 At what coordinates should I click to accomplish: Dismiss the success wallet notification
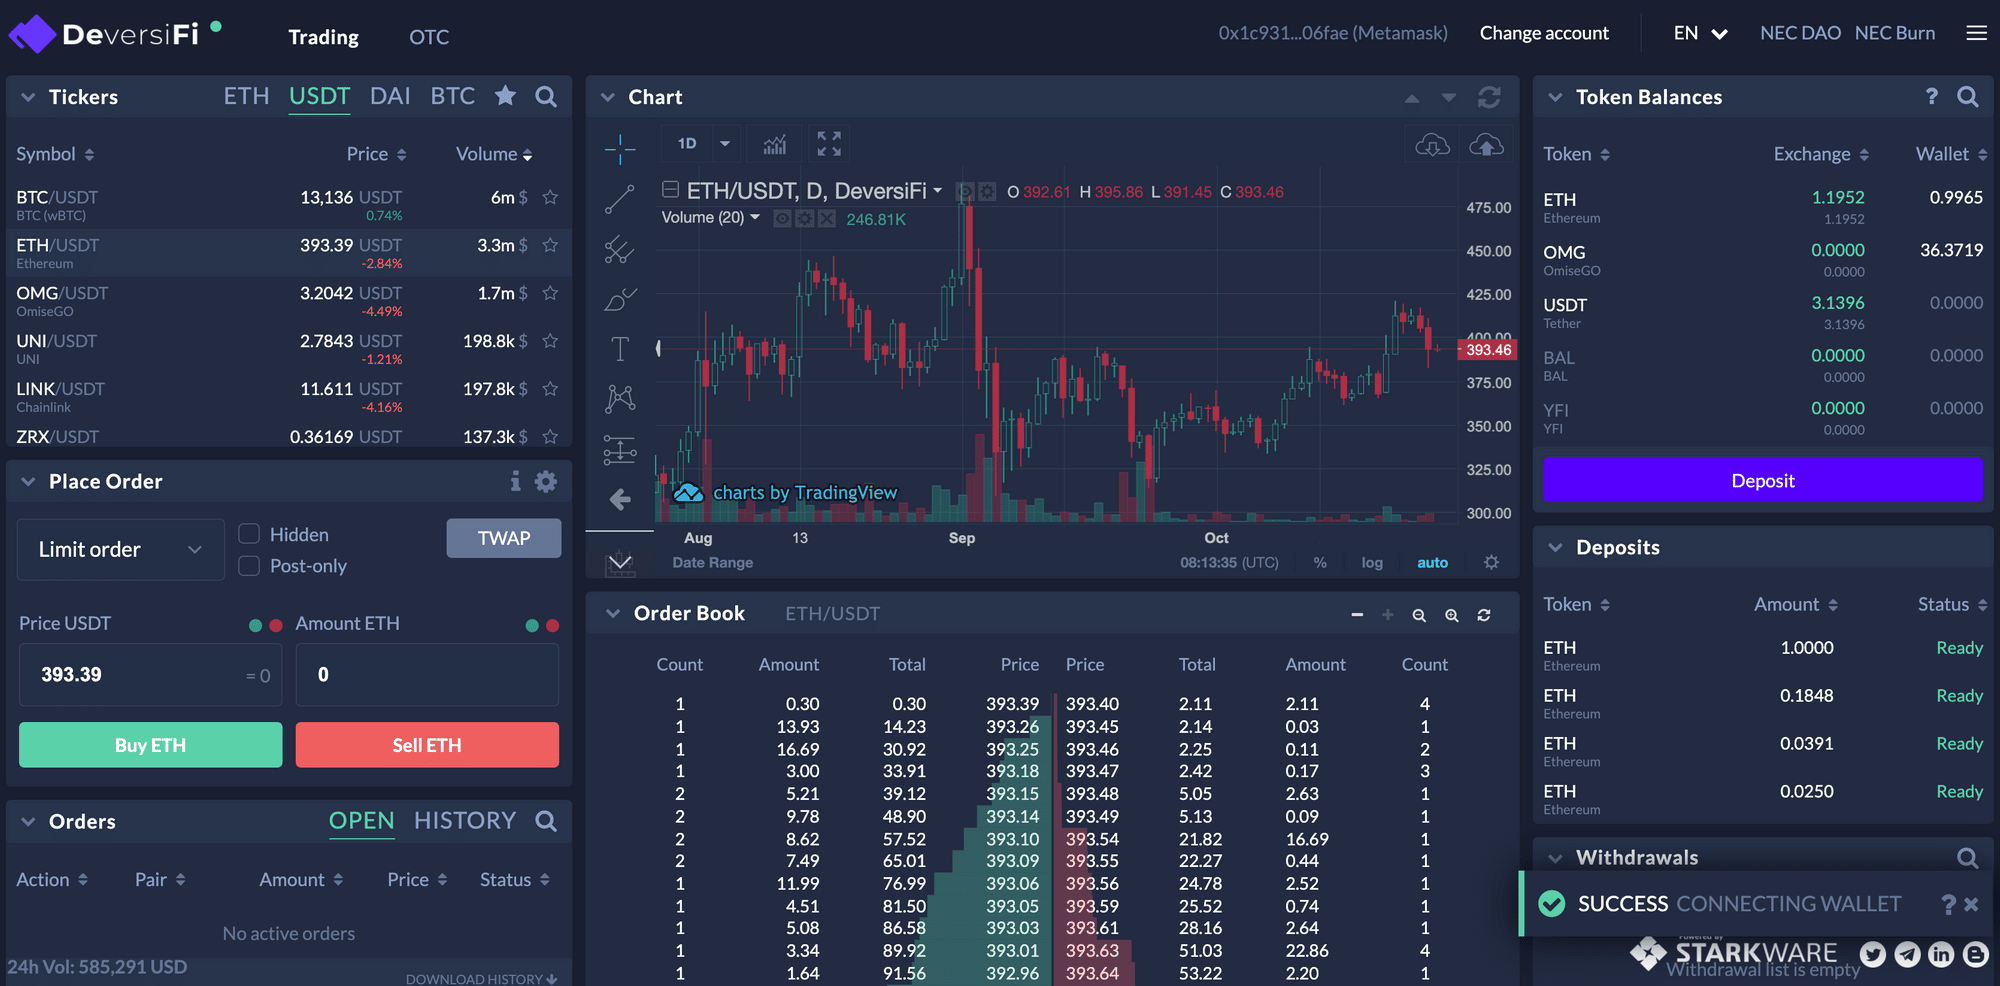(1971, 904)
